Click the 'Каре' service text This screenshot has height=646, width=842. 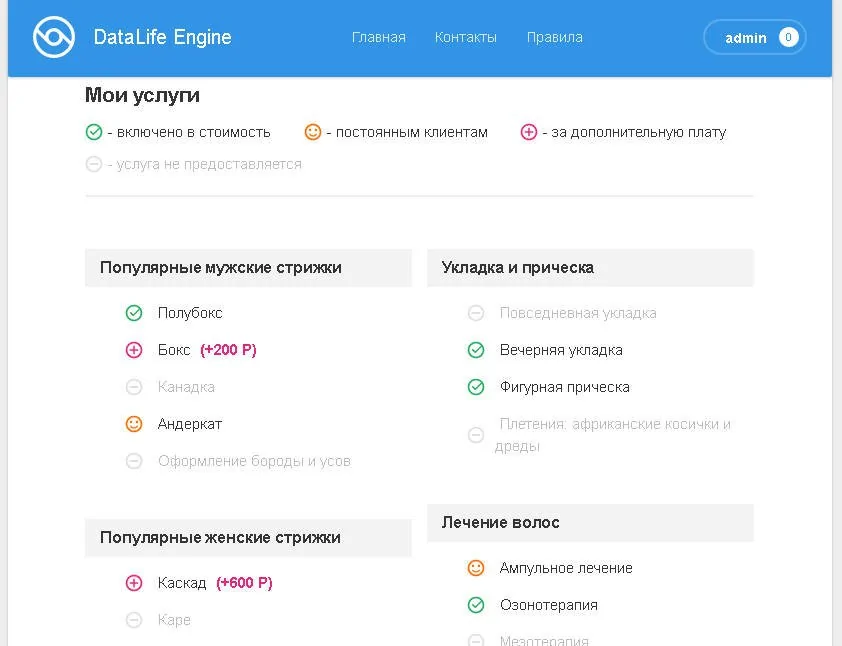point(174,620)
